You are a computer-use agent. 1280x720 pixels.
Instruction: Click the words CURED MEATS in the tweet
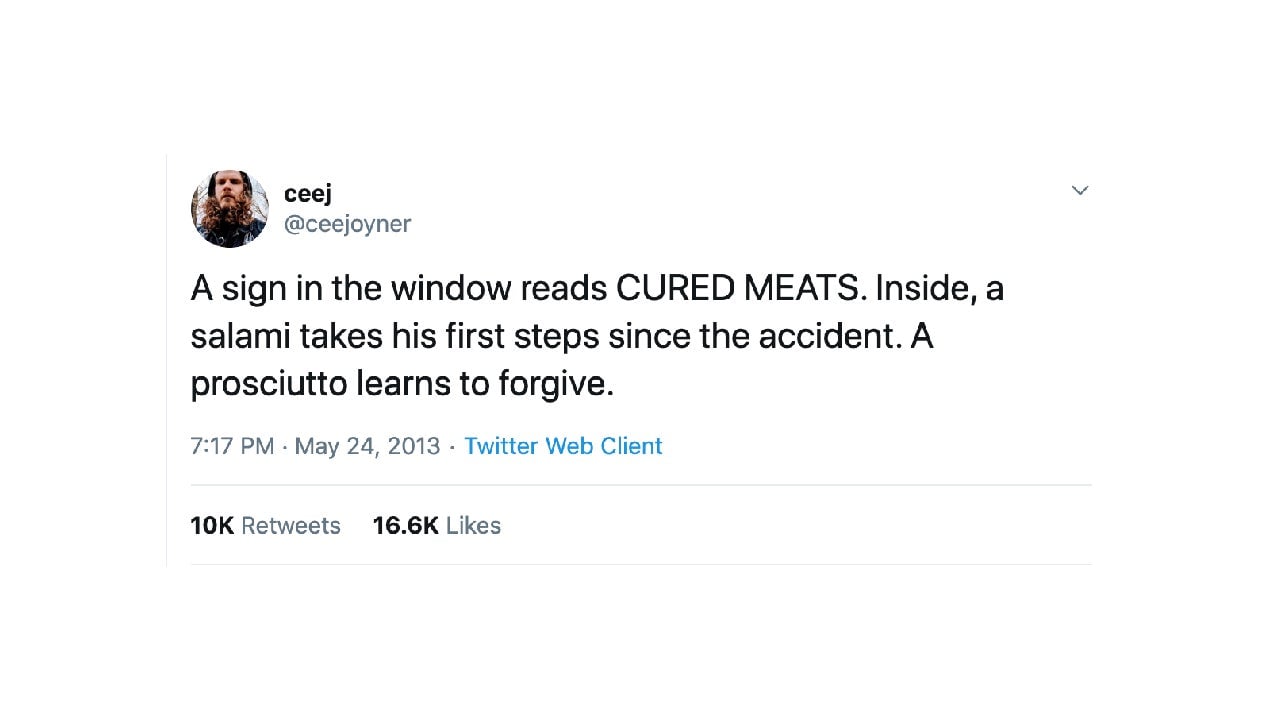click(x=737, y=289)
